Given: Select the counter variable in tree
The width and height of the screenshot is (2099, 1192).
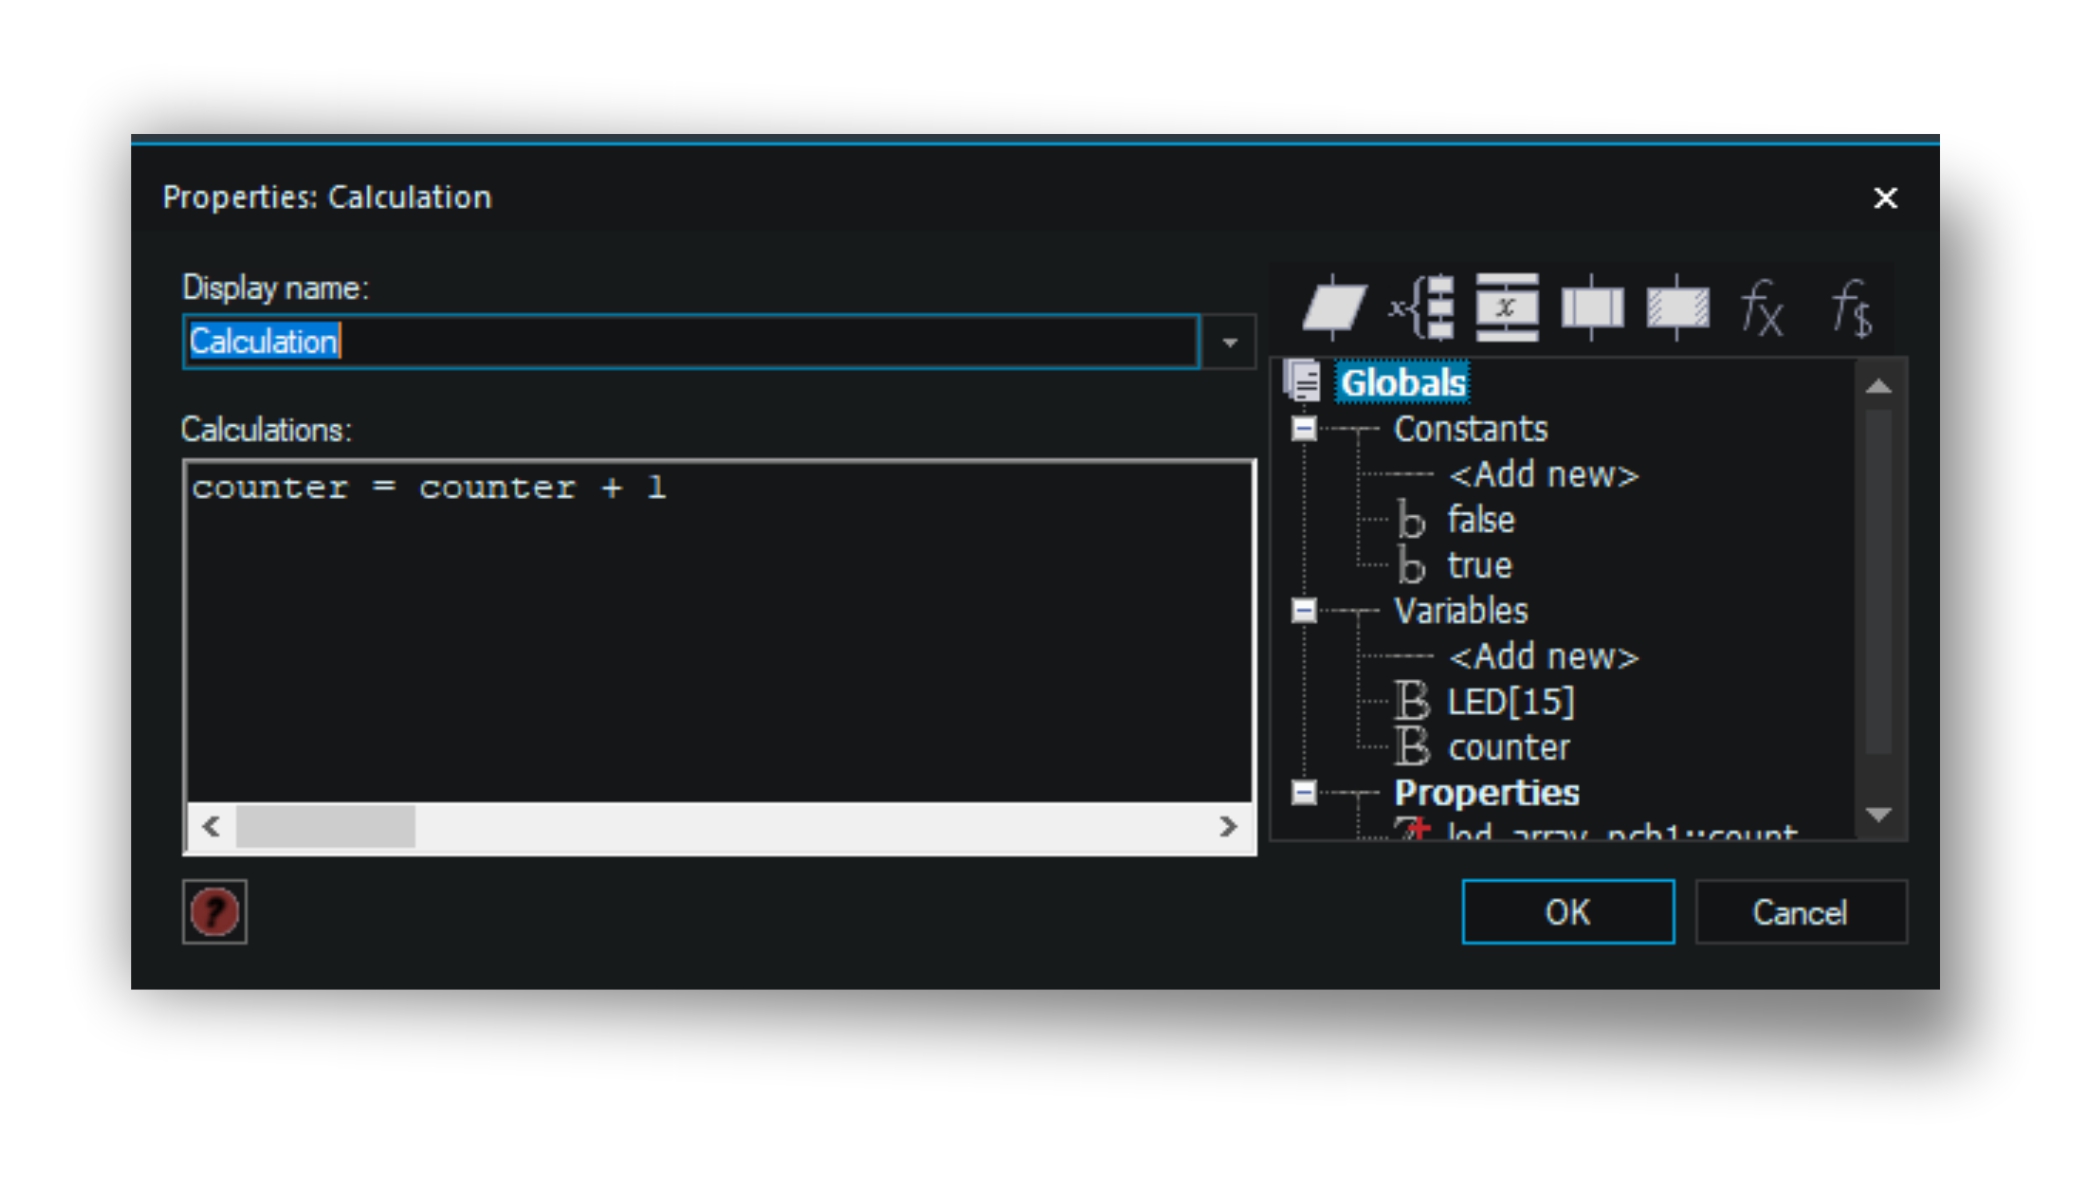Looking at the screenshot, I should (1509, 748).
